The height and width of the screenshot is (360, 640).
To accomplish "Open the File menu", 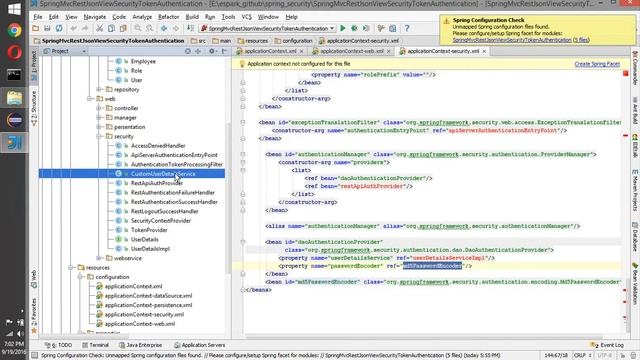I will (x=38, y=17).
